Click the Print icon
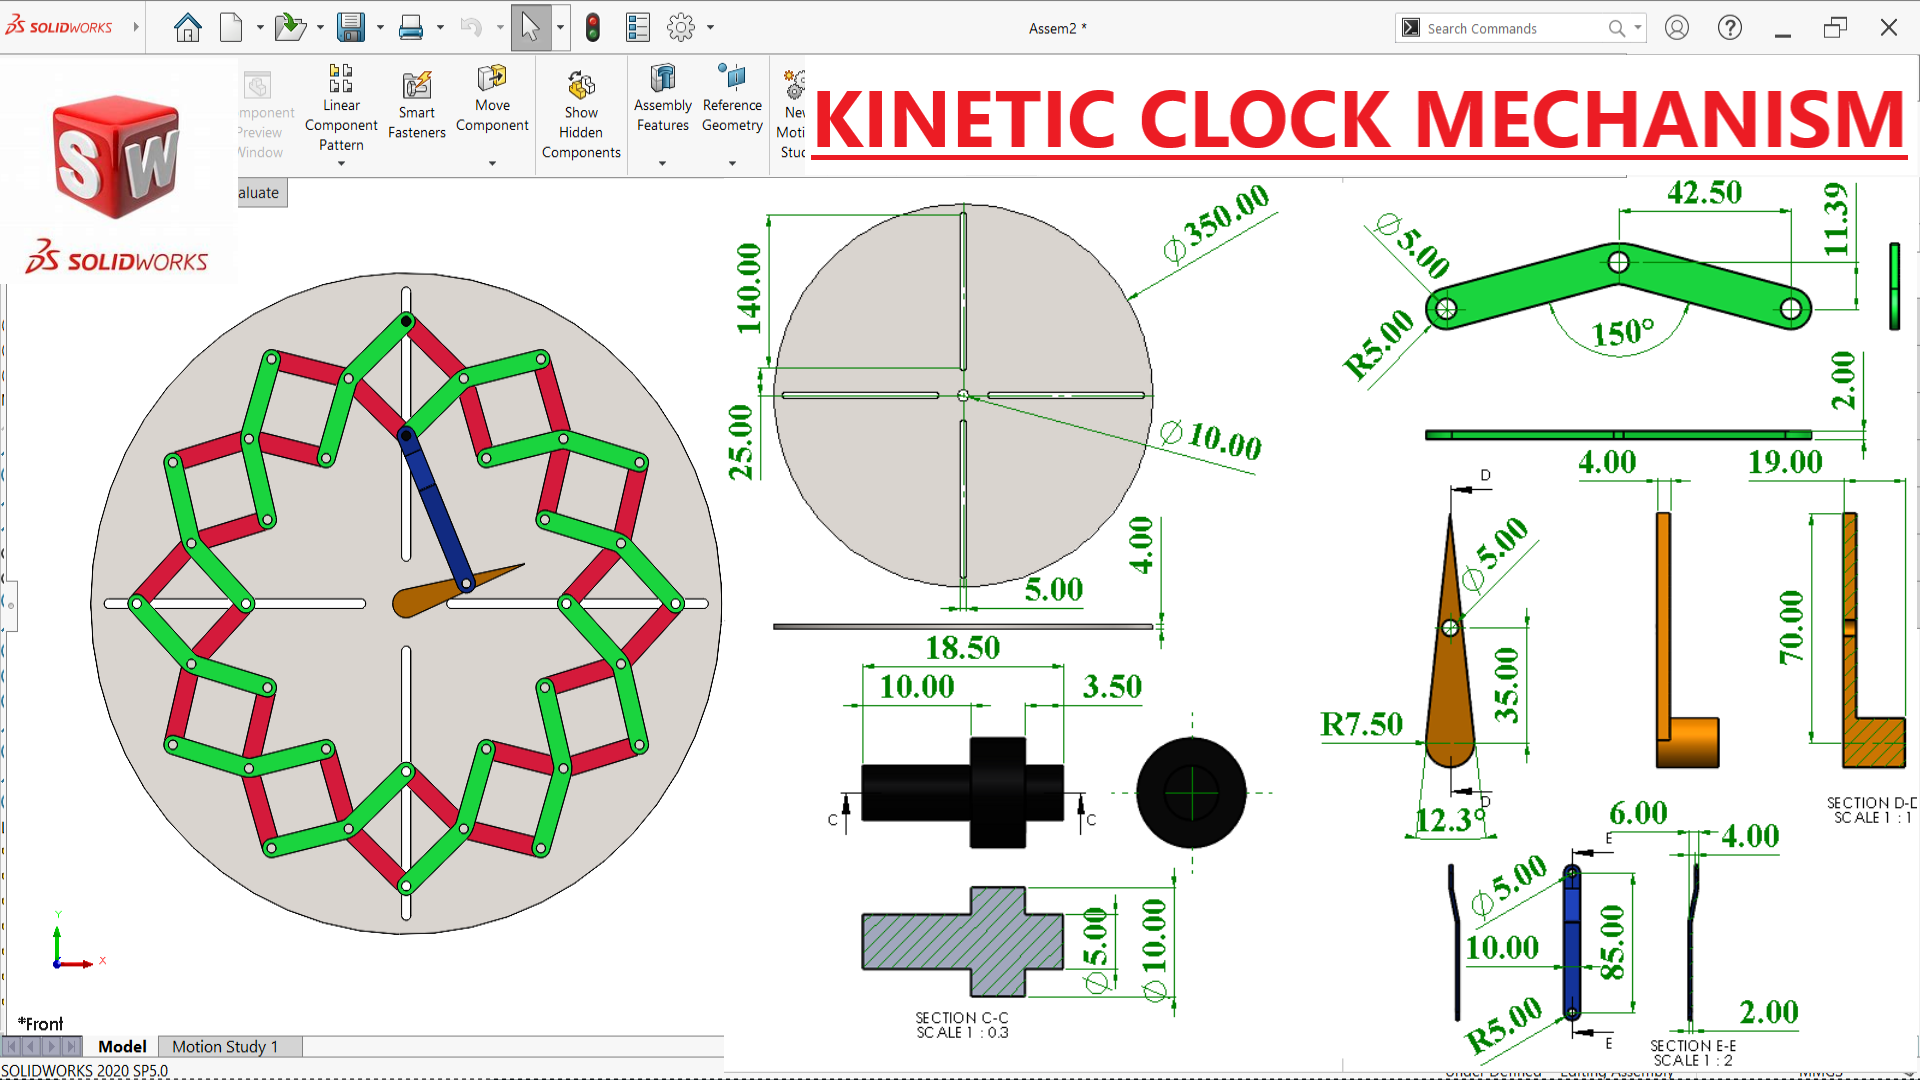The height and width of the screenshot is (1080, 1920). coord(410,28)
